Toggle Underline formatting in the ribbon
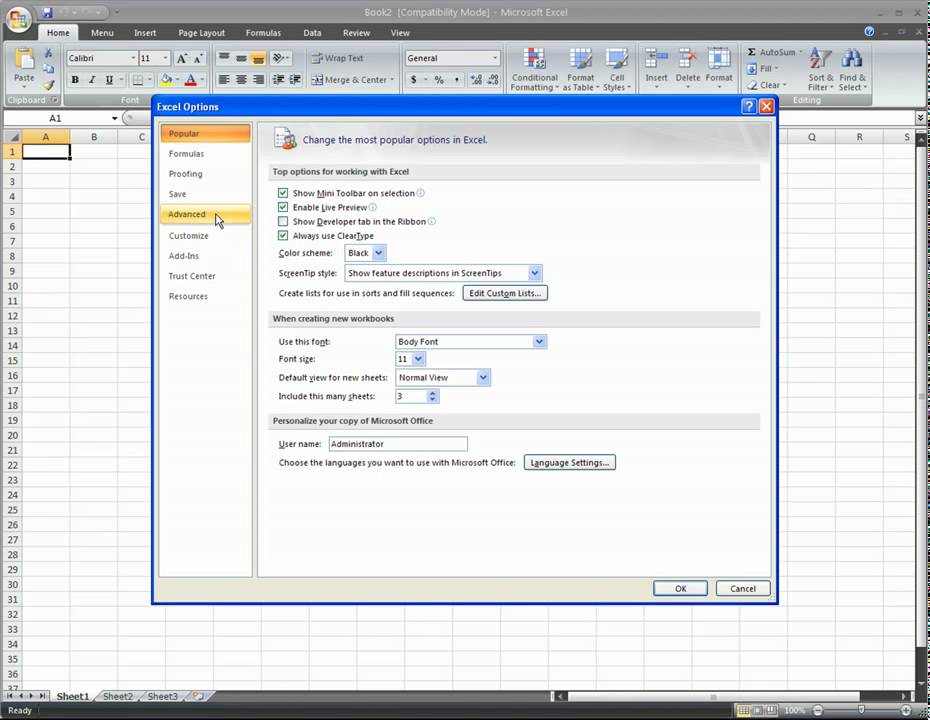This screenshot has height=720, width=930. tap(109, 79)
